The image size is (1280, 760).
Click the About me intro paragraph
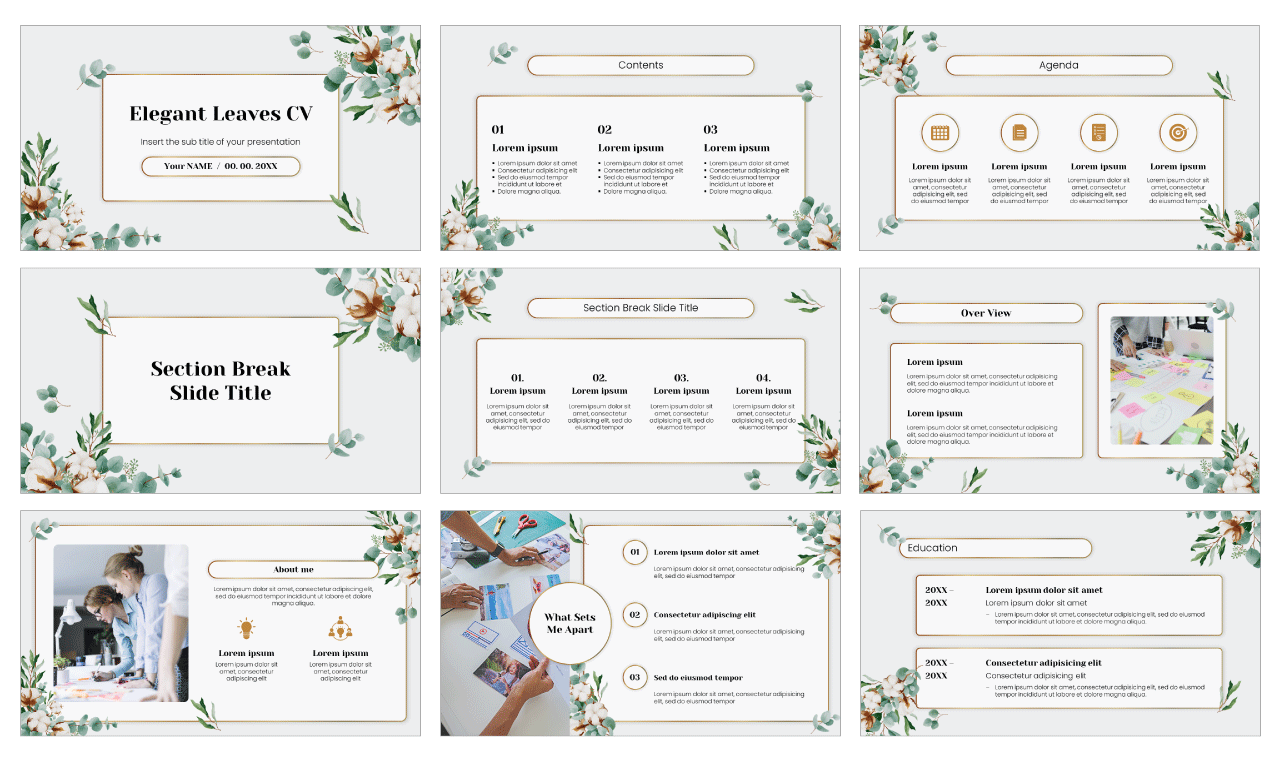[x=294, y=596]
